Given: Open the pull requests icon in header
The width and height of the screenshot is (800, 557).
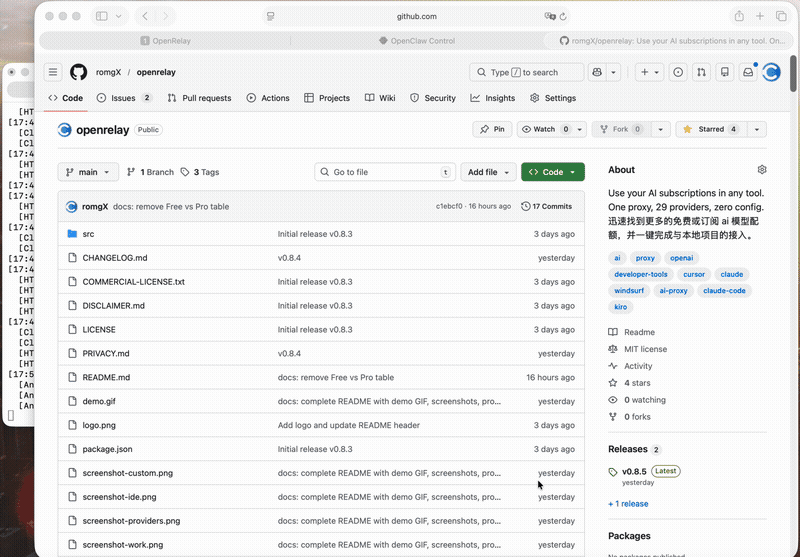Looking at the screenshot, I should click(x=702, y=72).
